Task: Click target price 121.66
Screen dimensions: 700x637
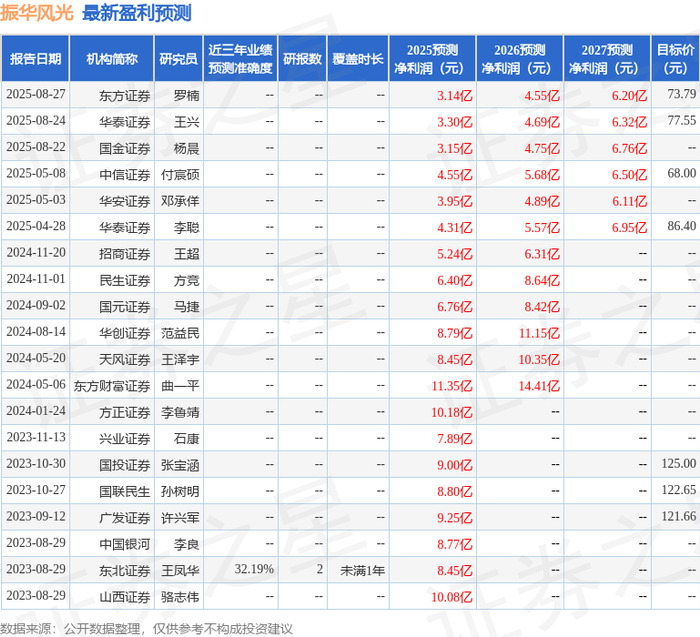Action: [x=679, y=516]
